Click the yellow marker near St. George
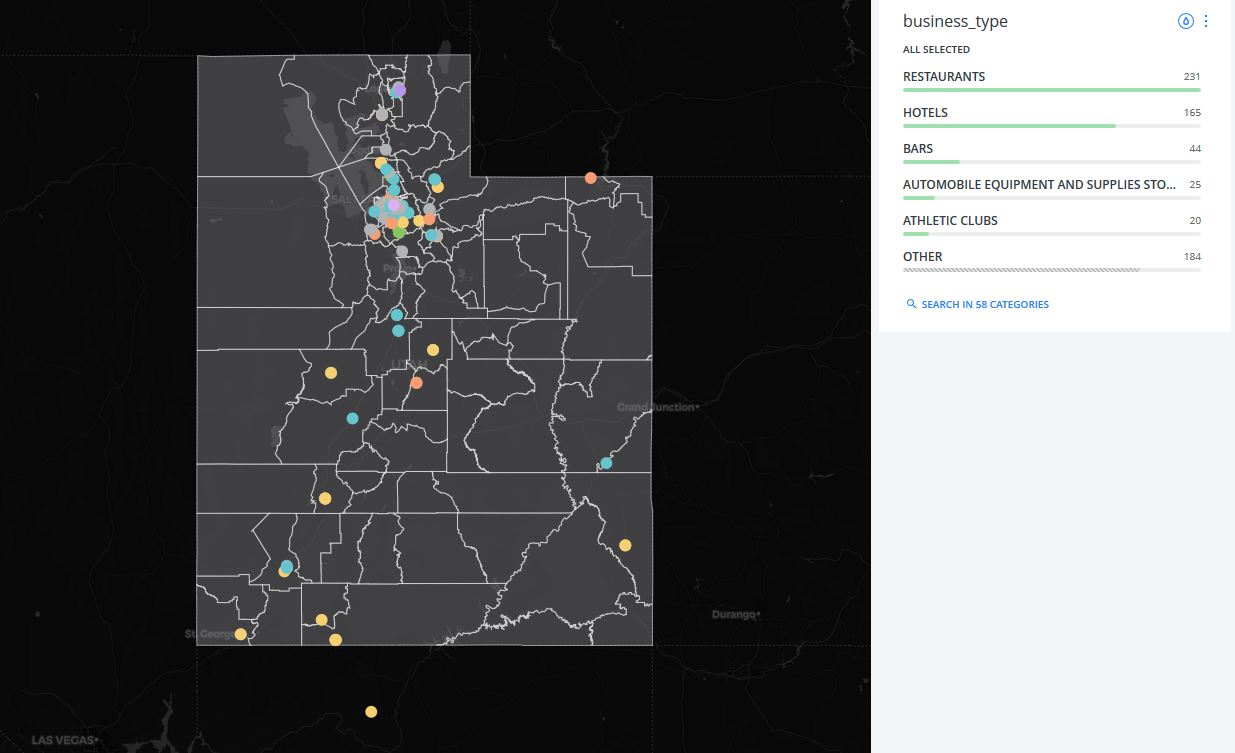This screenshot has height=753, width=1235. pos(240,633)
